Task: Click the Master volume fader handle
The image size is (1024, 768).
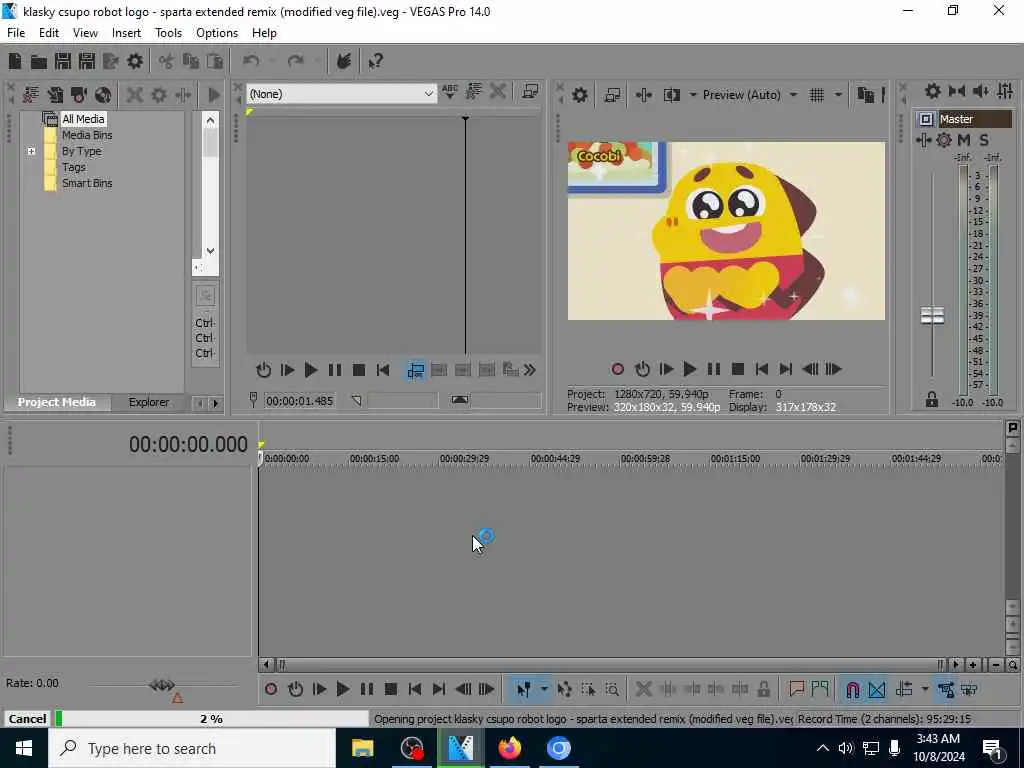Action: [932, 316]
